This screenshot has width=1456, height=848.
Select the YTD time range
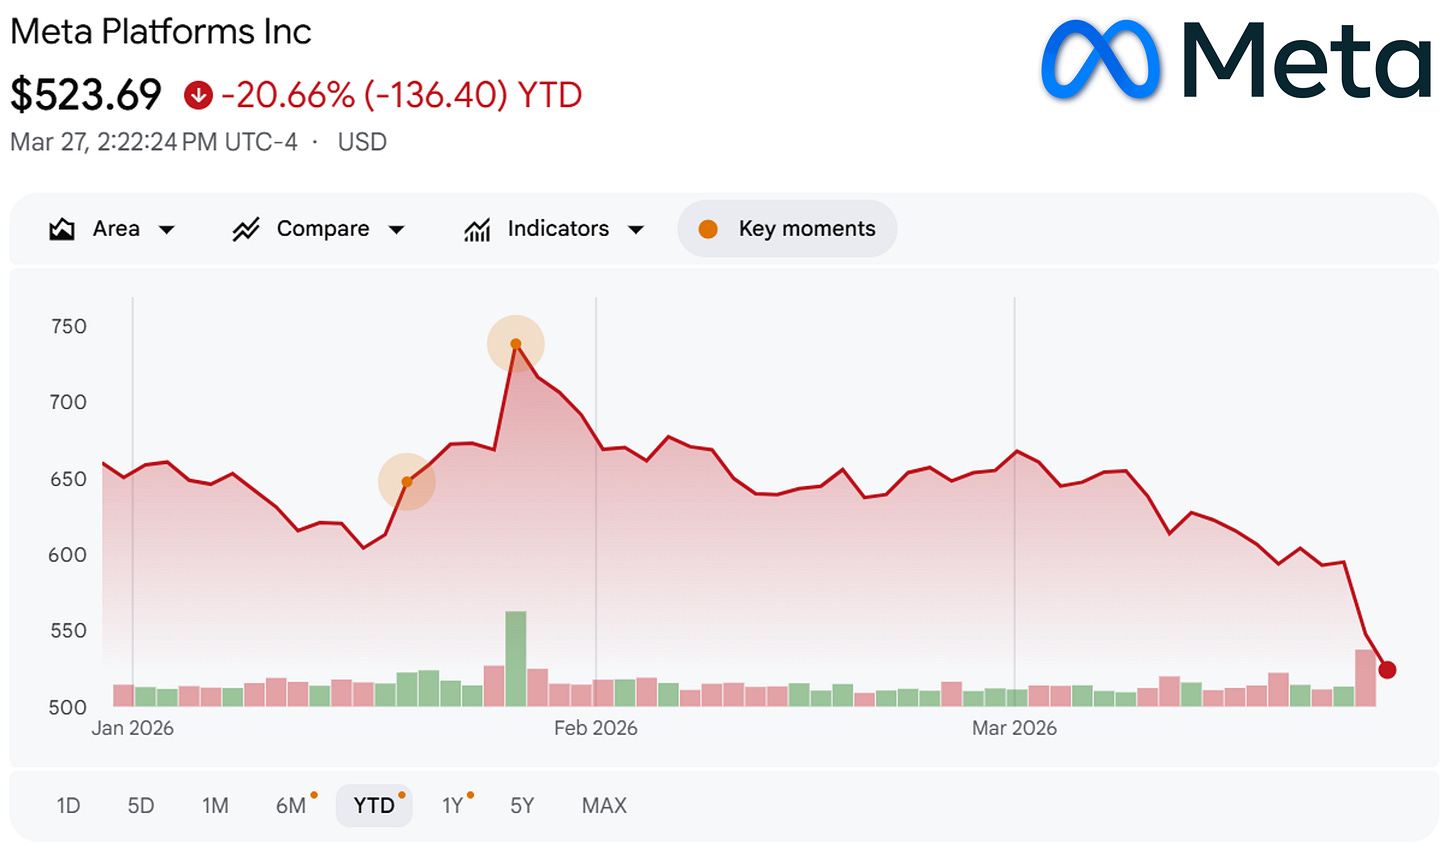[x=374, y=806]
